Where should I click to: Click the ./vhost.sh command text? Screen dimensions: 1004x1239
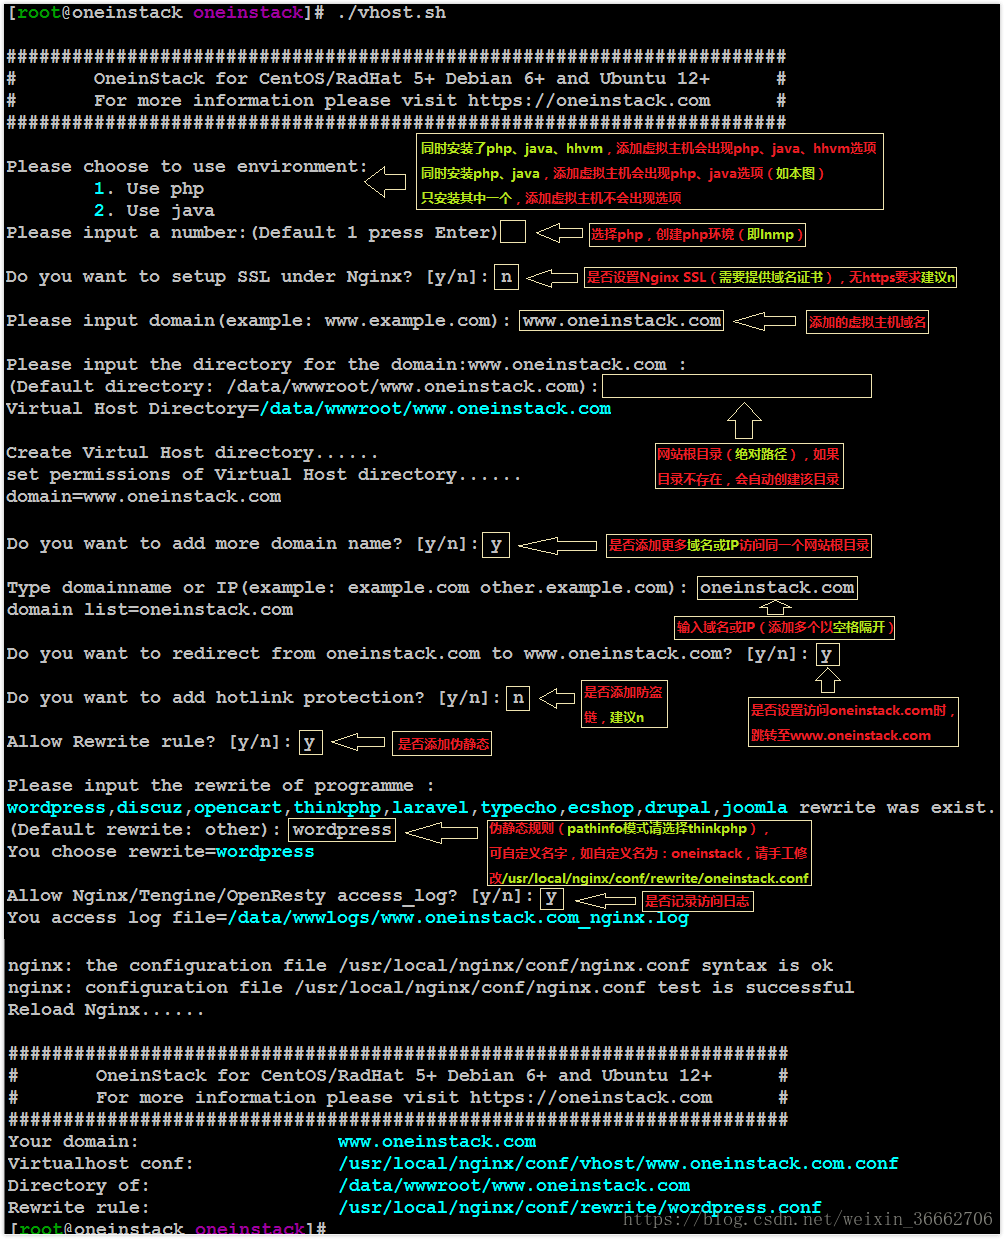point(391,13)
